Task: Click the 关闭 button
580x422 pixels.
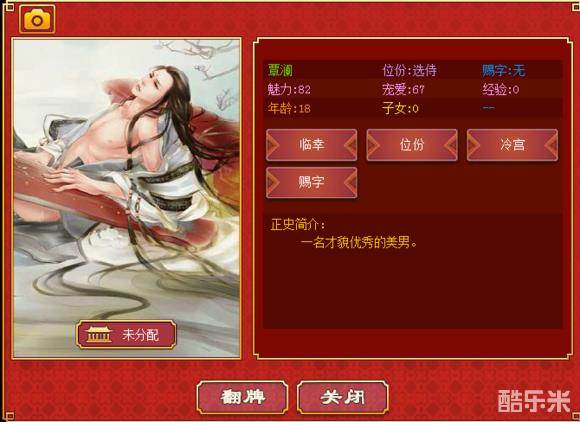Action: point(343,398)
